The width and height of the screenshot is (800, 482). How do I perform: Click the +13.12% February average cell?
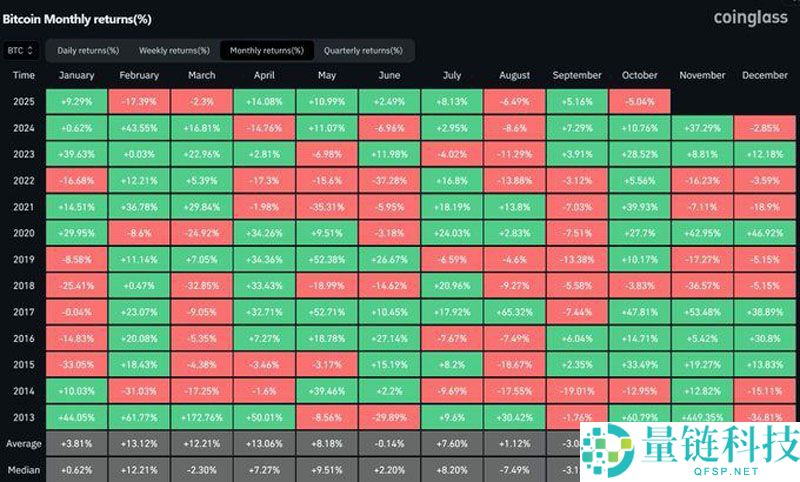coord(139,444)
